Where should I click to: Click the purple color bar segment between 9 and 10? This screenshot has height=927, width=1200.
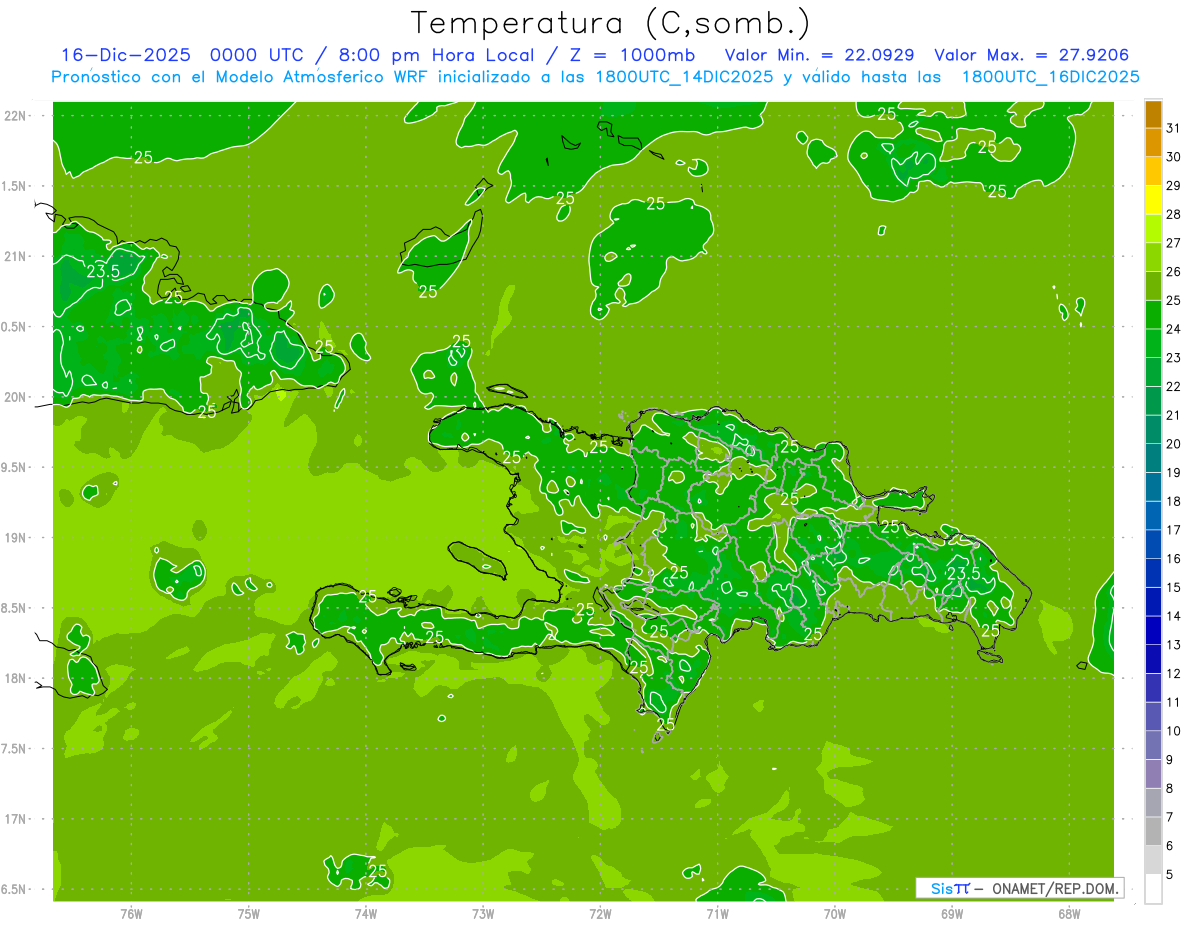click(1153, 746)
